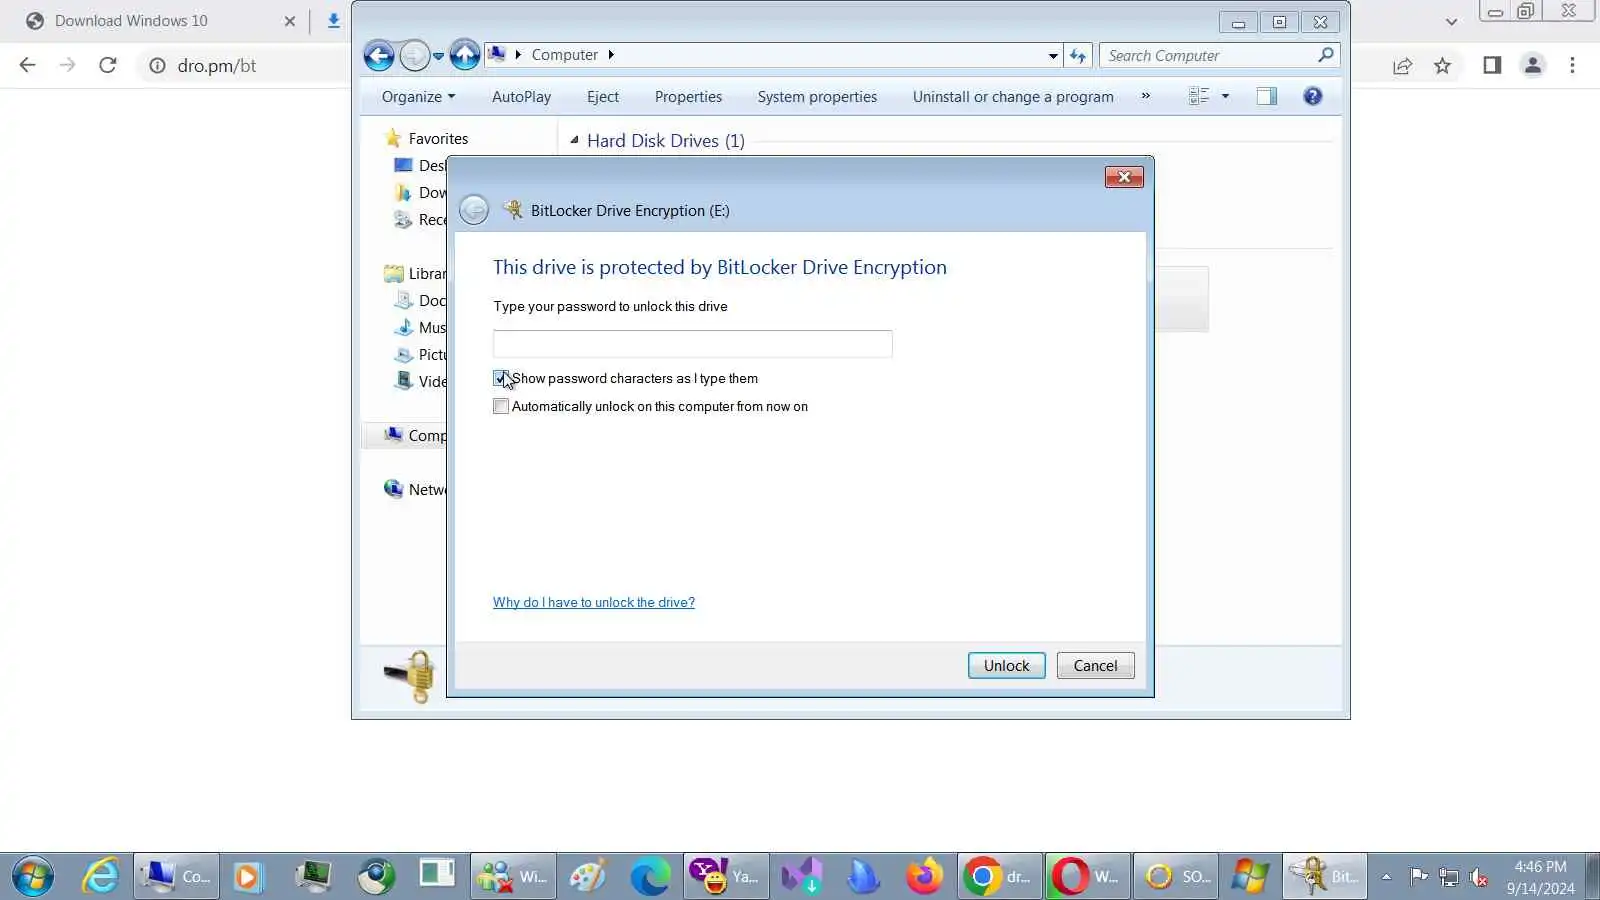
Task: Click Computer in the Explorer address breadcrumb
Action: pos(564,55)
